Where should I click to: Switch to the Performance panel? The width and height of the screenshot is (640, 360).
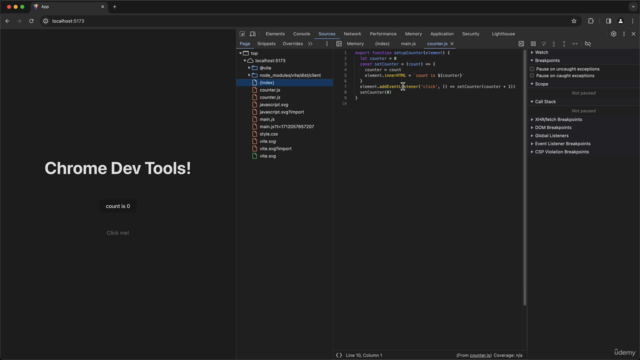(383, 34)
